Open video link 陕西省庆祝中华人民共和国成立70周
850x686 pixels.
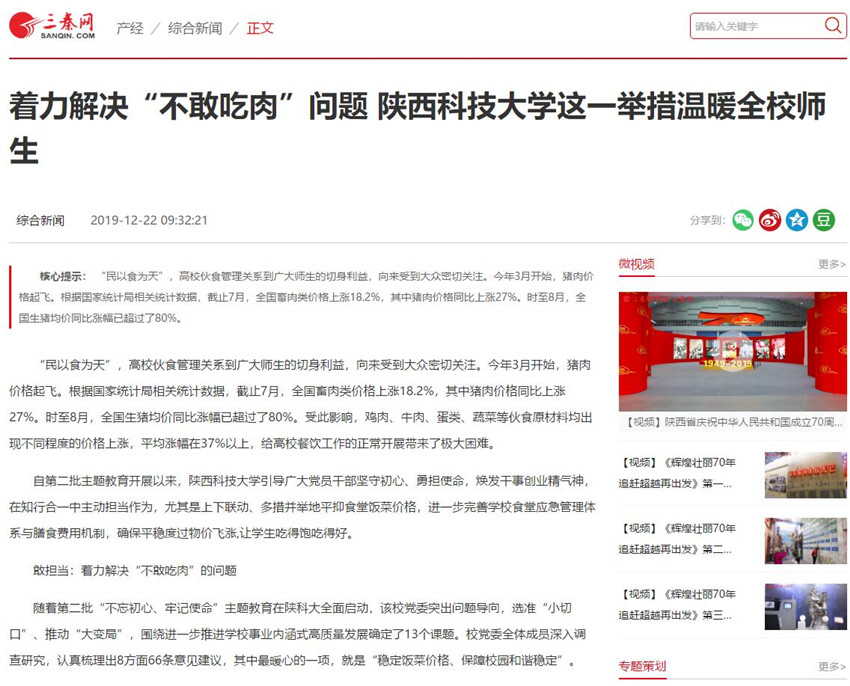(x=732, y=423)
